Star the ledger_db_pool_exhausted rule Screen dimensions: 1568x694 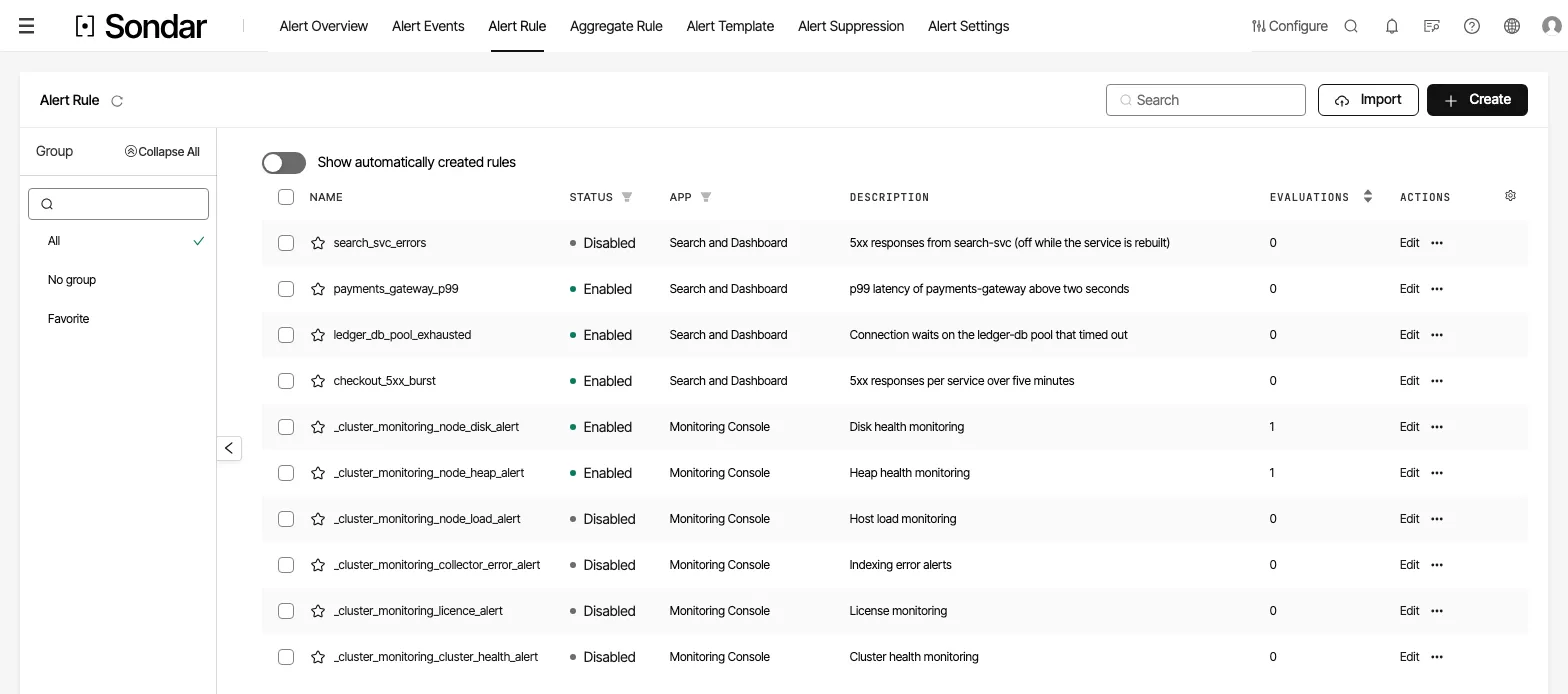[318, 335]
